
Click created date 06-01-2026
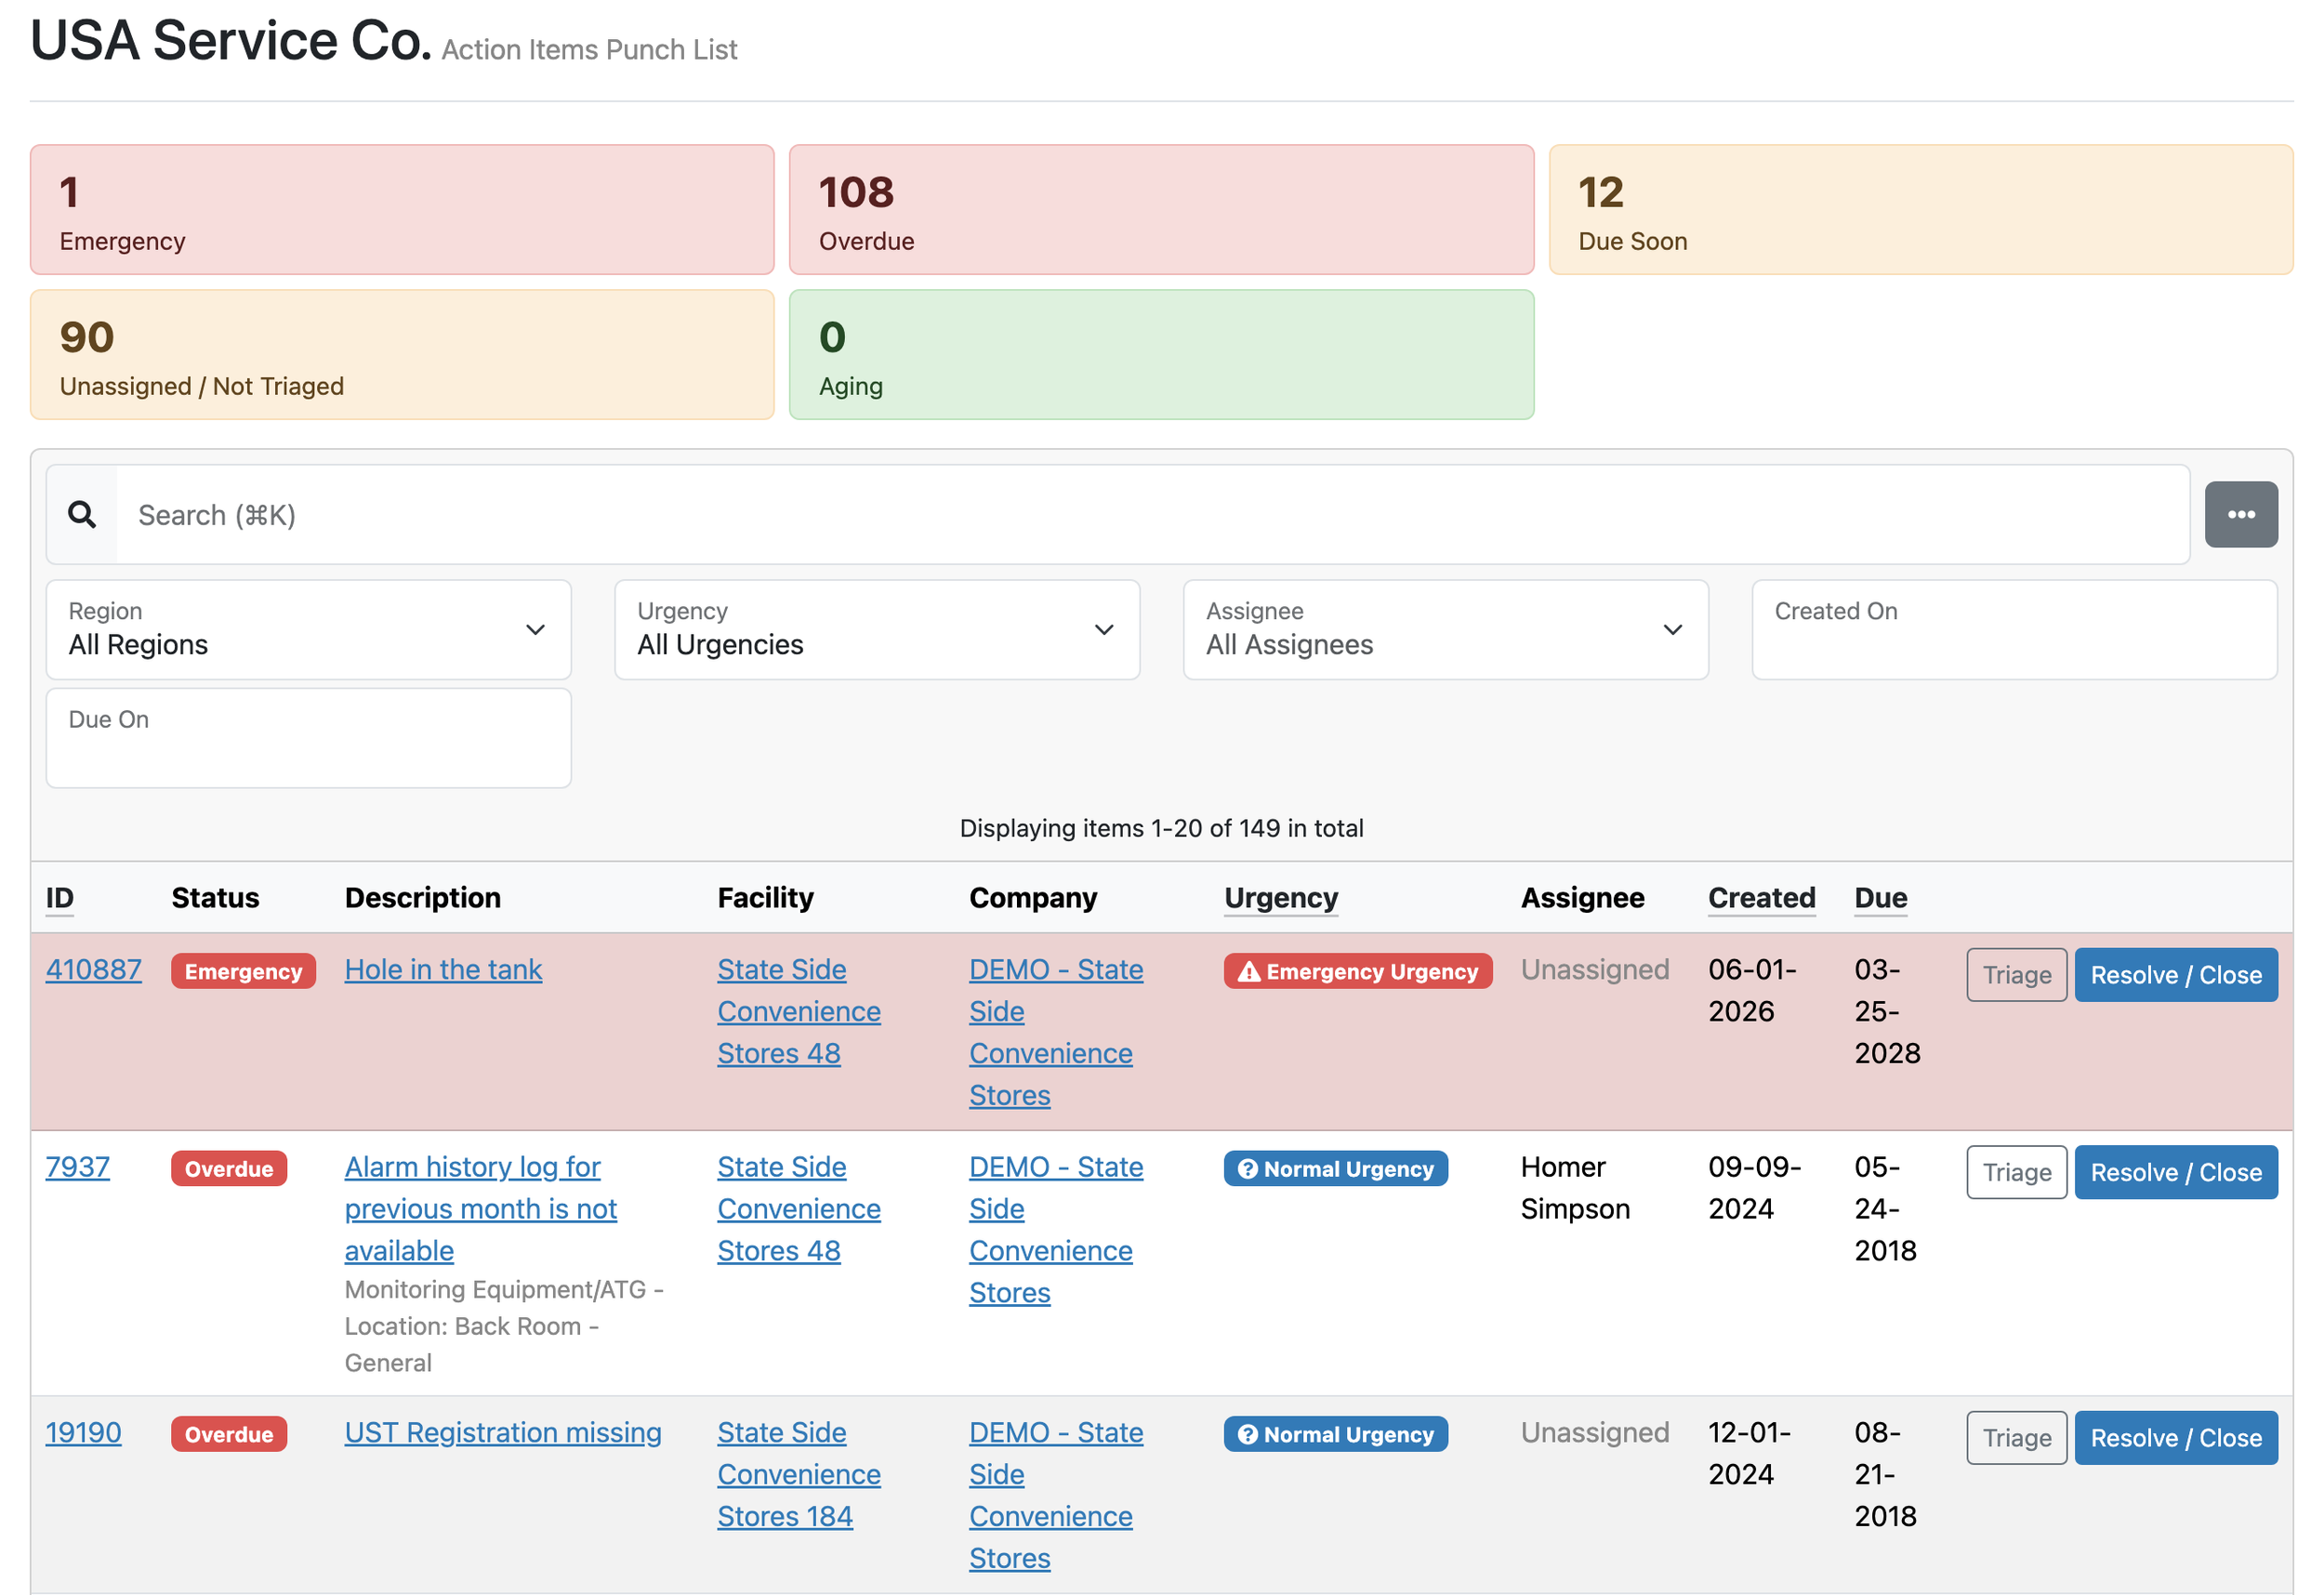tap(1752, 990)
